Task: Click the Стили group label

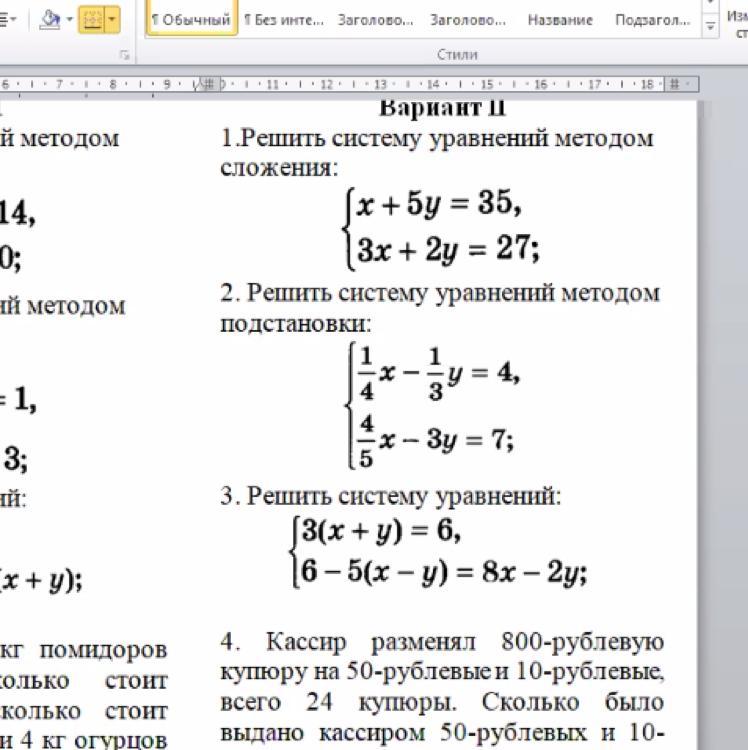Action: tap(457, 55)
